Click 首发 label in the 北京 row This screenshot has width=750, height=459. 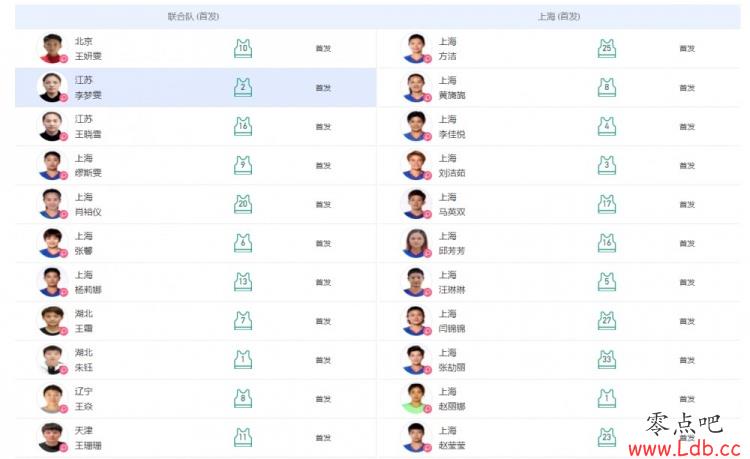[323, 48]
